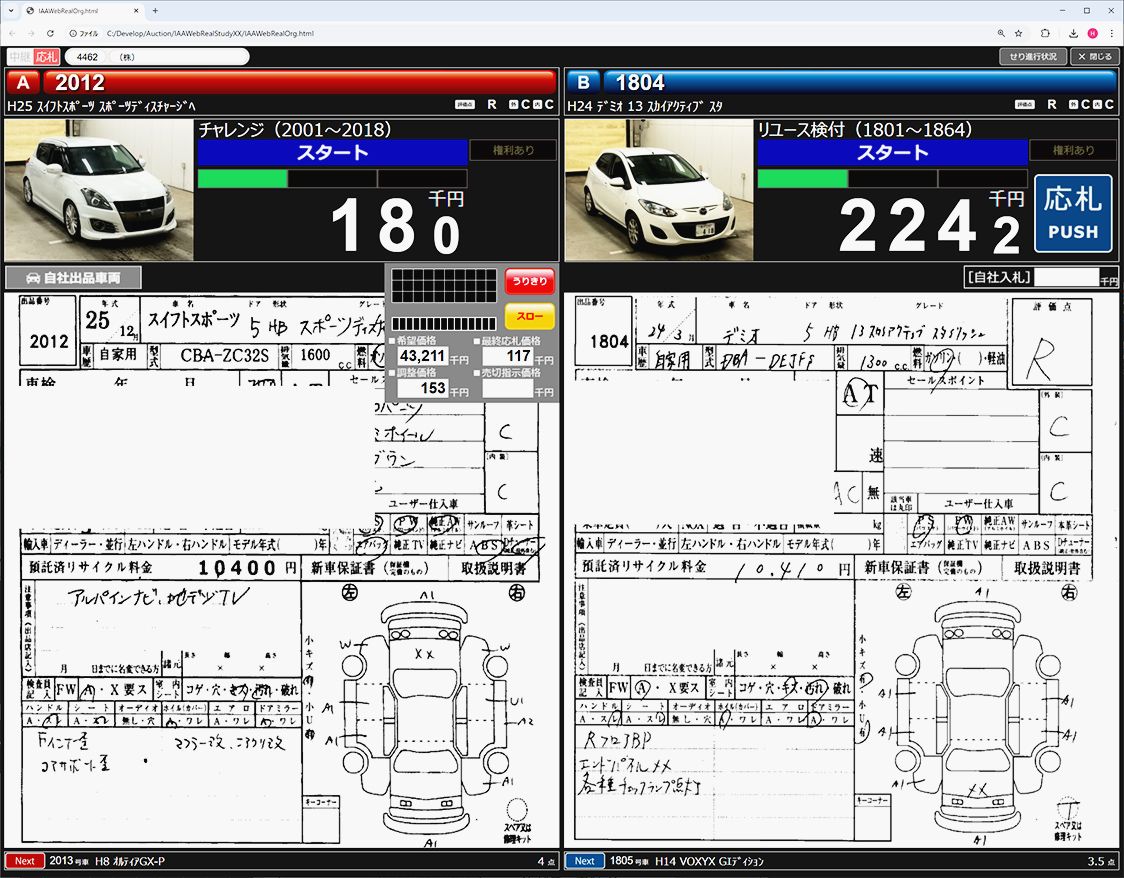Click the 閉じる close button in app header
This screenshot has width=1124, height=878.
coord(1094,57)
